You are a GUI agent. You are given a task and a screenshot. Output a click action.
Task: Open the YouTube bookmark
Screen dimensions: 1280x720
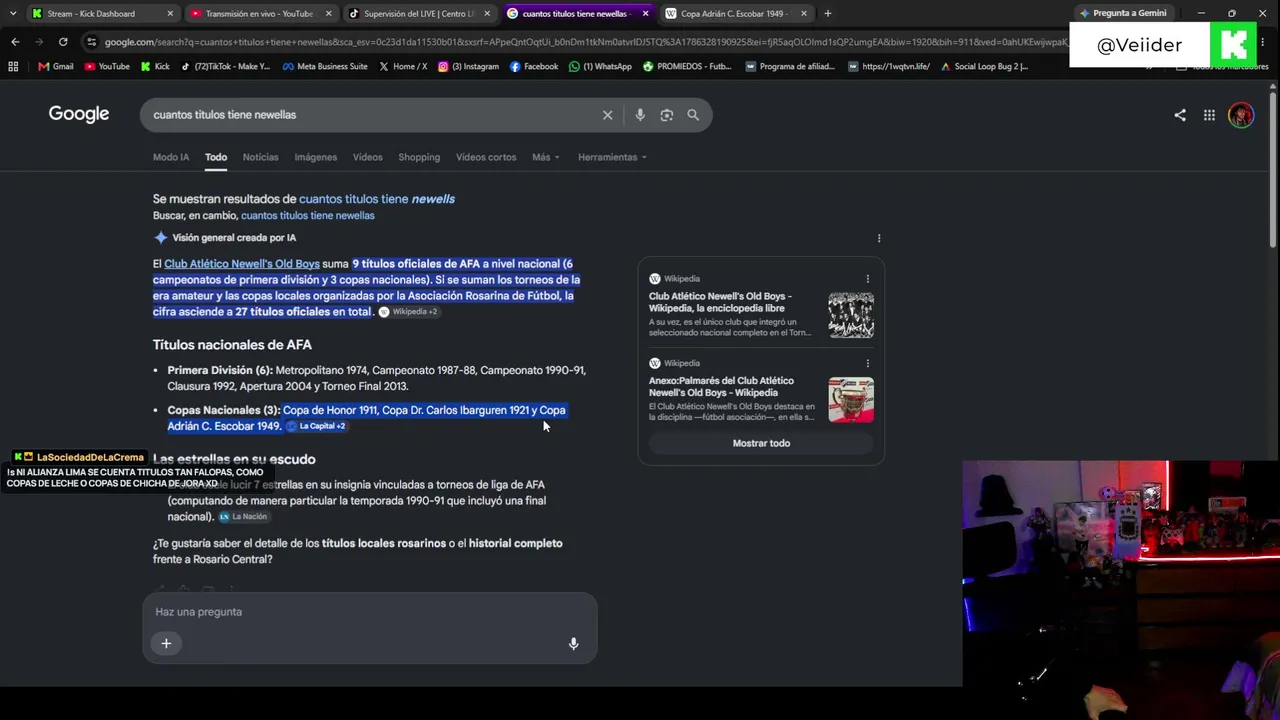(x=107, y=66)
